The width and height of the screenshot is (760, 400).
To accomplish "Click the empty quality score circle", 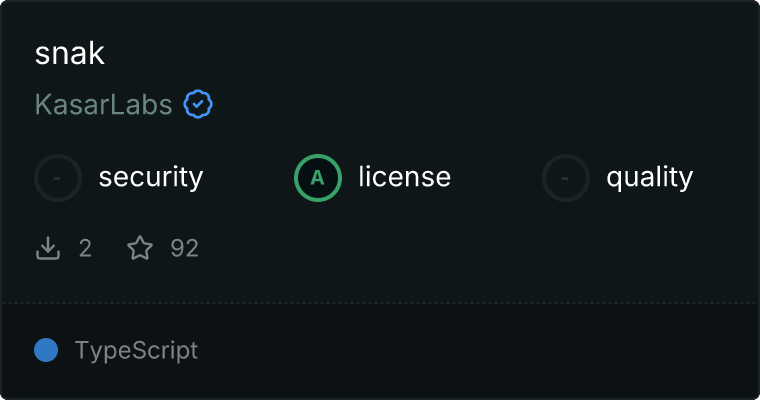I will 566,178.
